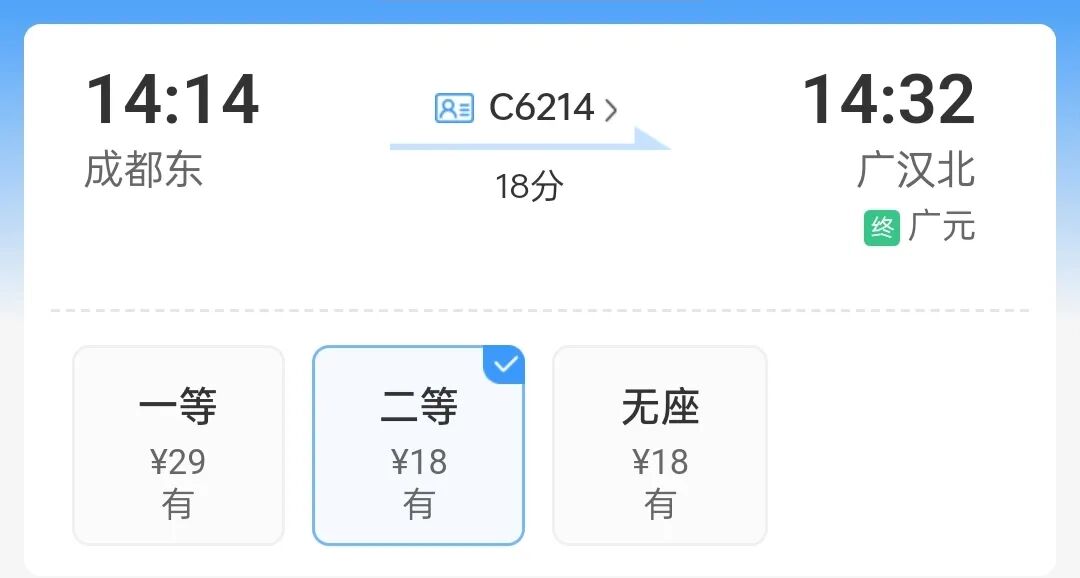This screenshot has height=578, width=1080.
Task: Click the ID card icon beside C6214
Action: click(x=454, y=108)
